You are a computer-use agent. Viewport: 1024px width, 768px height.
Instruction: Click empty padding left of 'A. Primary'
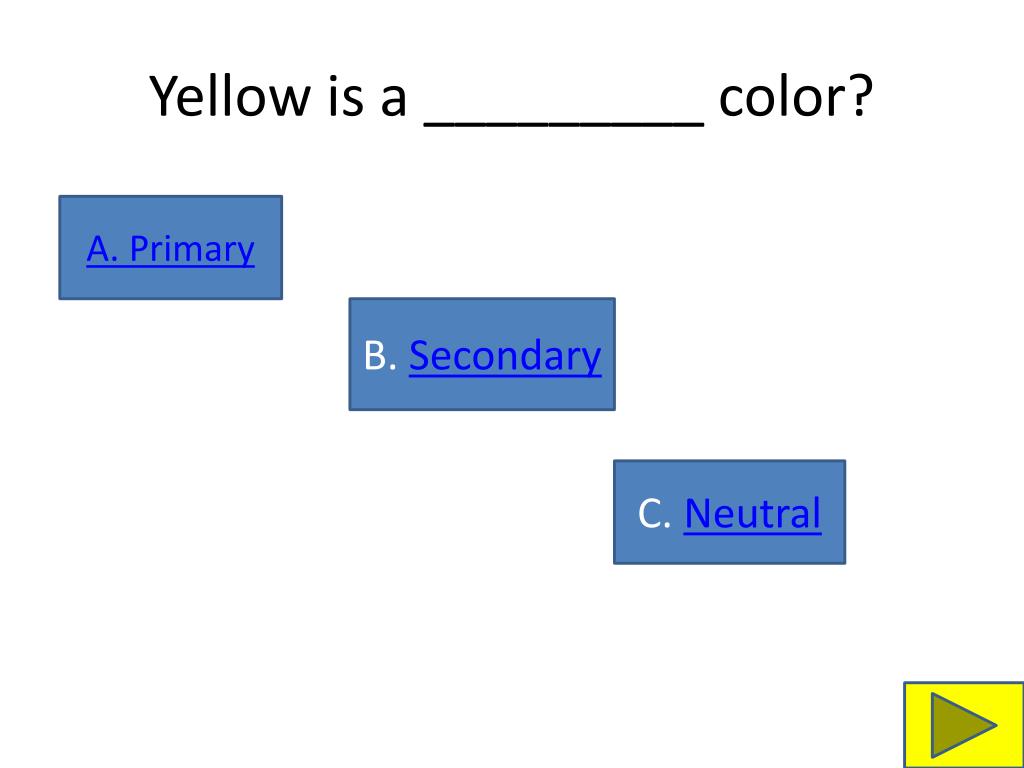[x=72, y=249]
